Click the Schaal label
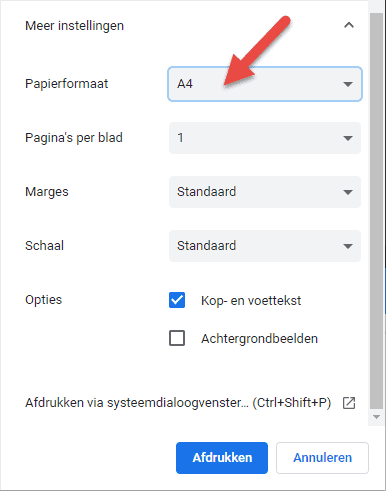 (x=44, y=246)
